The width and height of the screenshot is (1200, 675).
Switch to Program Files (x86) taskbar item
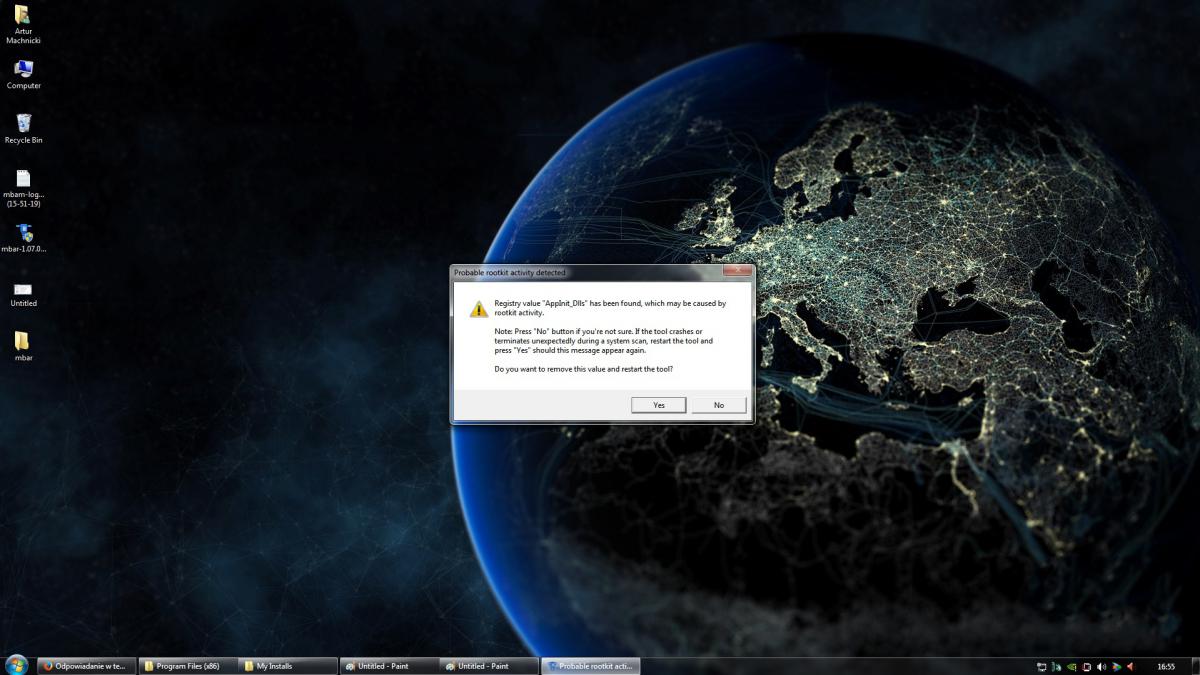pos(187,666)
